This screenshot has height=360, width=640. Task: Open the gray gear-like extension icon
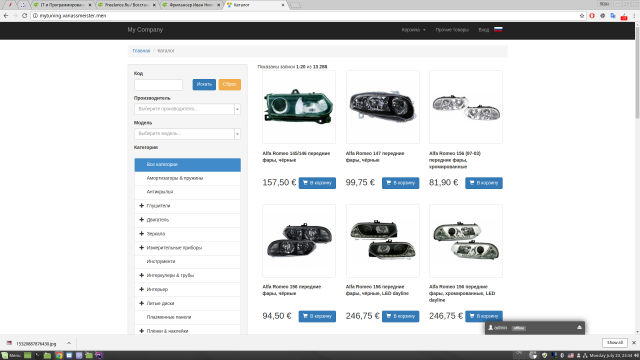point(602,16)
